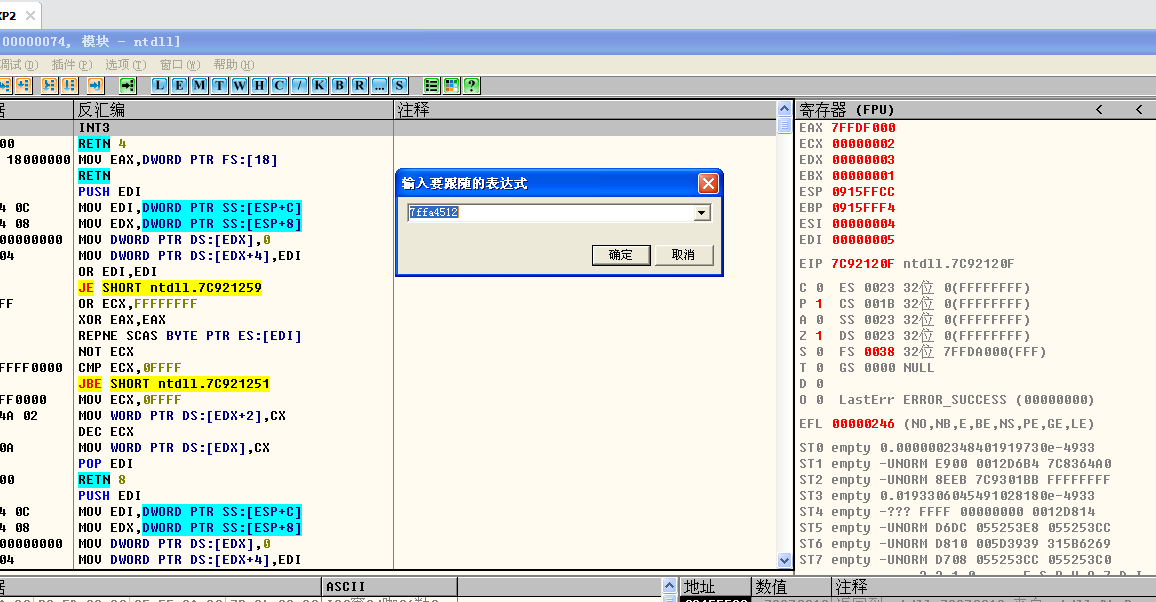Viewport: 1156px width, 602px height.
Task: Open the 帮助 (Help) menu
Action: [x=232, y=64]
